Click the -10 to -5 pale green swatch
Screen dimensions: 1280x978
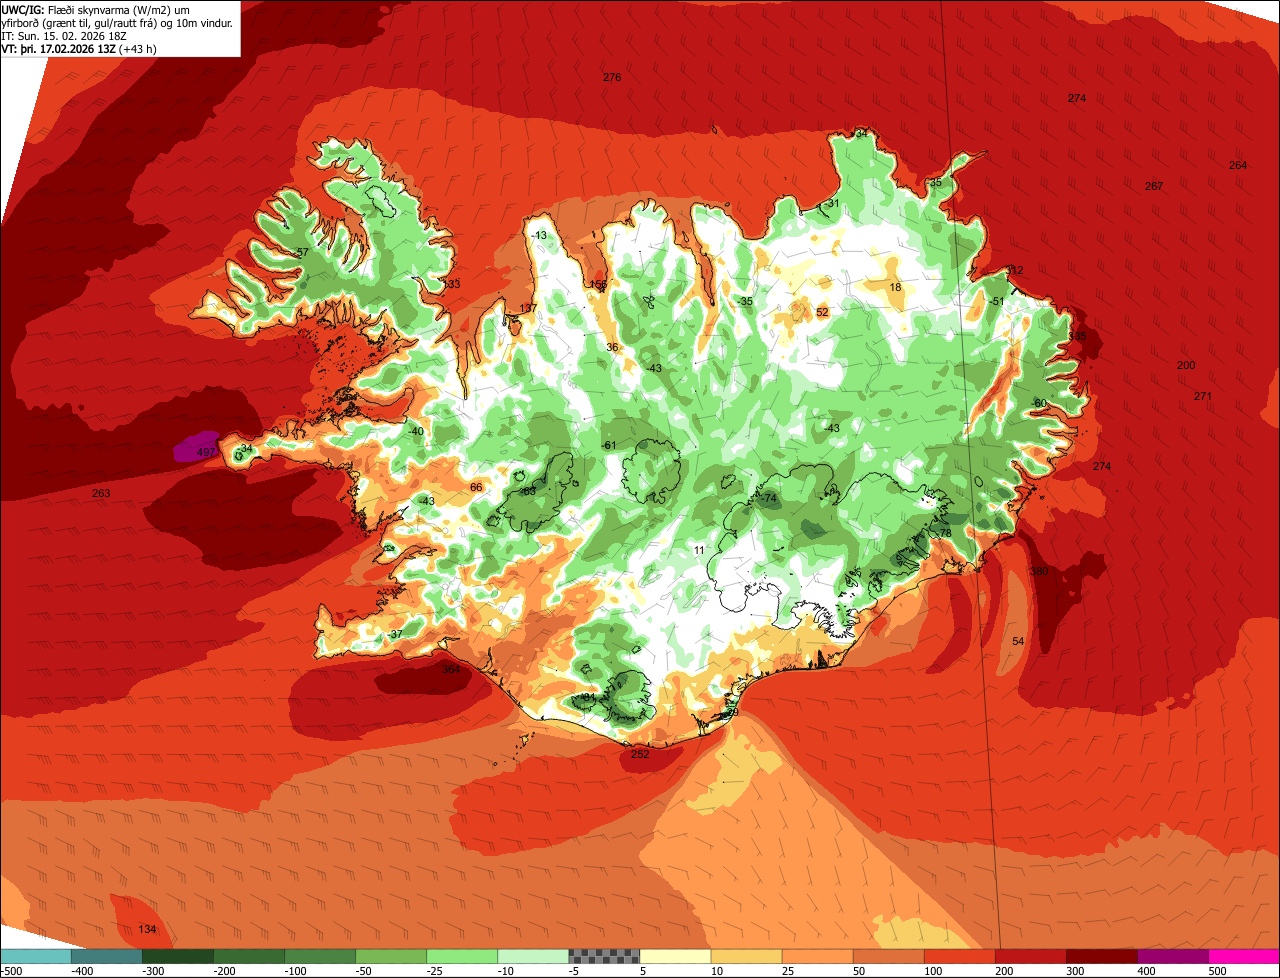pos(533,956)
